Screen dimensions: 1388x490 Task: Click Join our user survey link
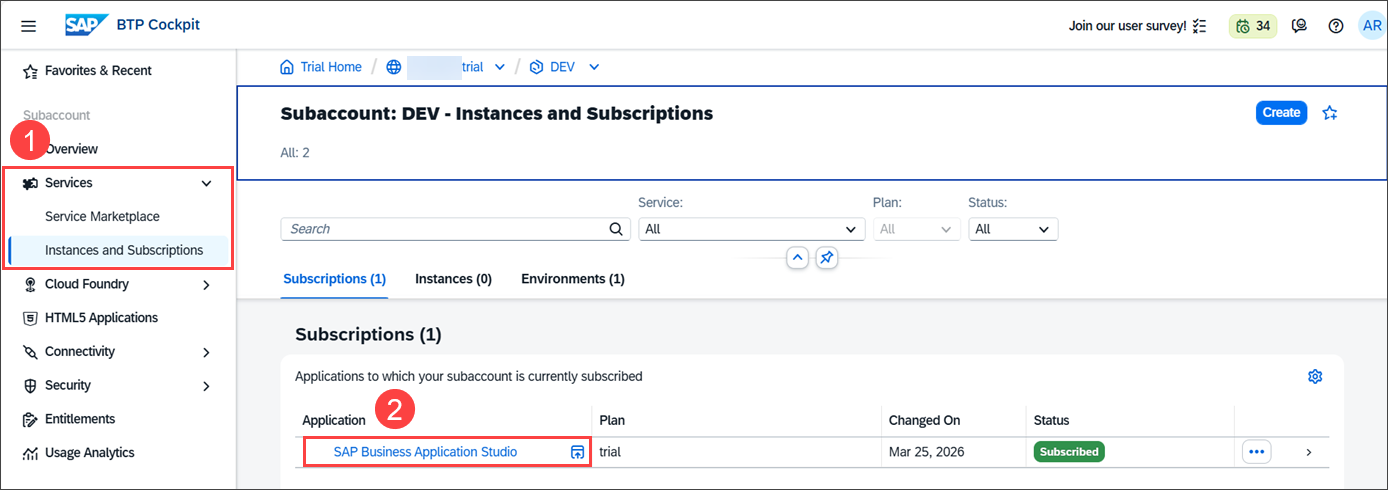1128,26
